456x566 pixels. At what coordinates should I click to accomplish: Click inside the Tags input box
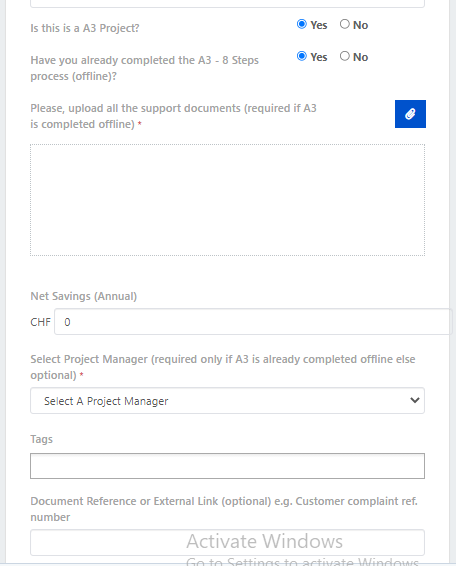click(x=227, y=466)
